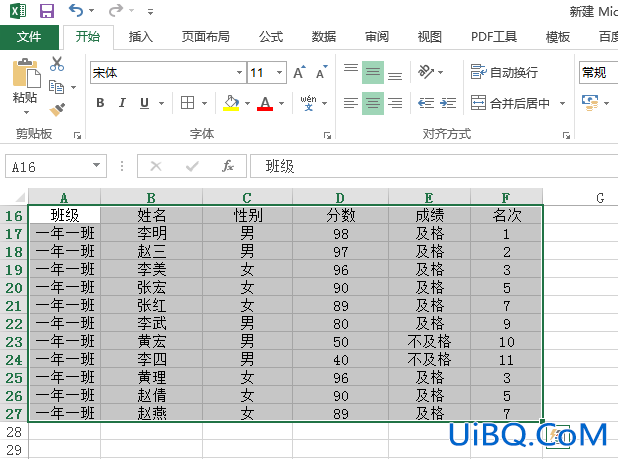The image size is (618, 459).
Task: Click the align text right icon
Action: (395, 103)
